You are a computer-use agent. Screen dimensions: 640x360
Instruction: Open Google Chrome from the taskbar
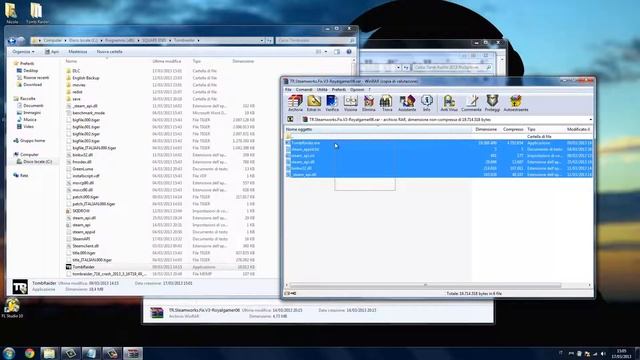coord(29,353)
